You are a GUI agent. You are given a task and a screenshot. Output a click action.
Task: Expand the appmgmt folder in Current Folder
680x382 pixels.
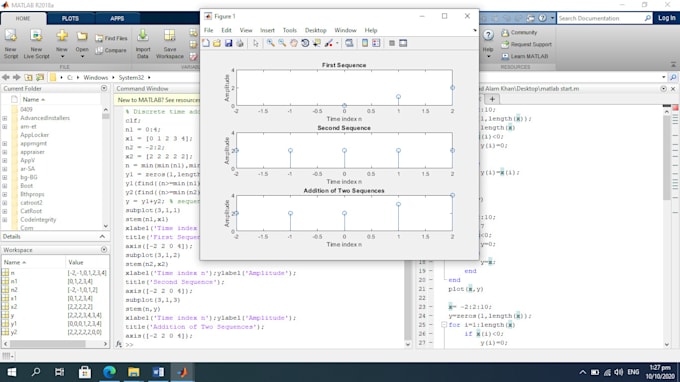click(x=5, y=144)
